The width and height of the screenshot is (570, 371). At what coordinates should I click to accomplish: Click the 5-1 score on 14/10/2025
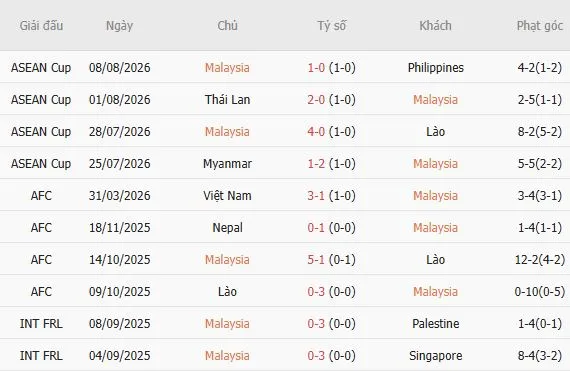click(x=316, y=259)
